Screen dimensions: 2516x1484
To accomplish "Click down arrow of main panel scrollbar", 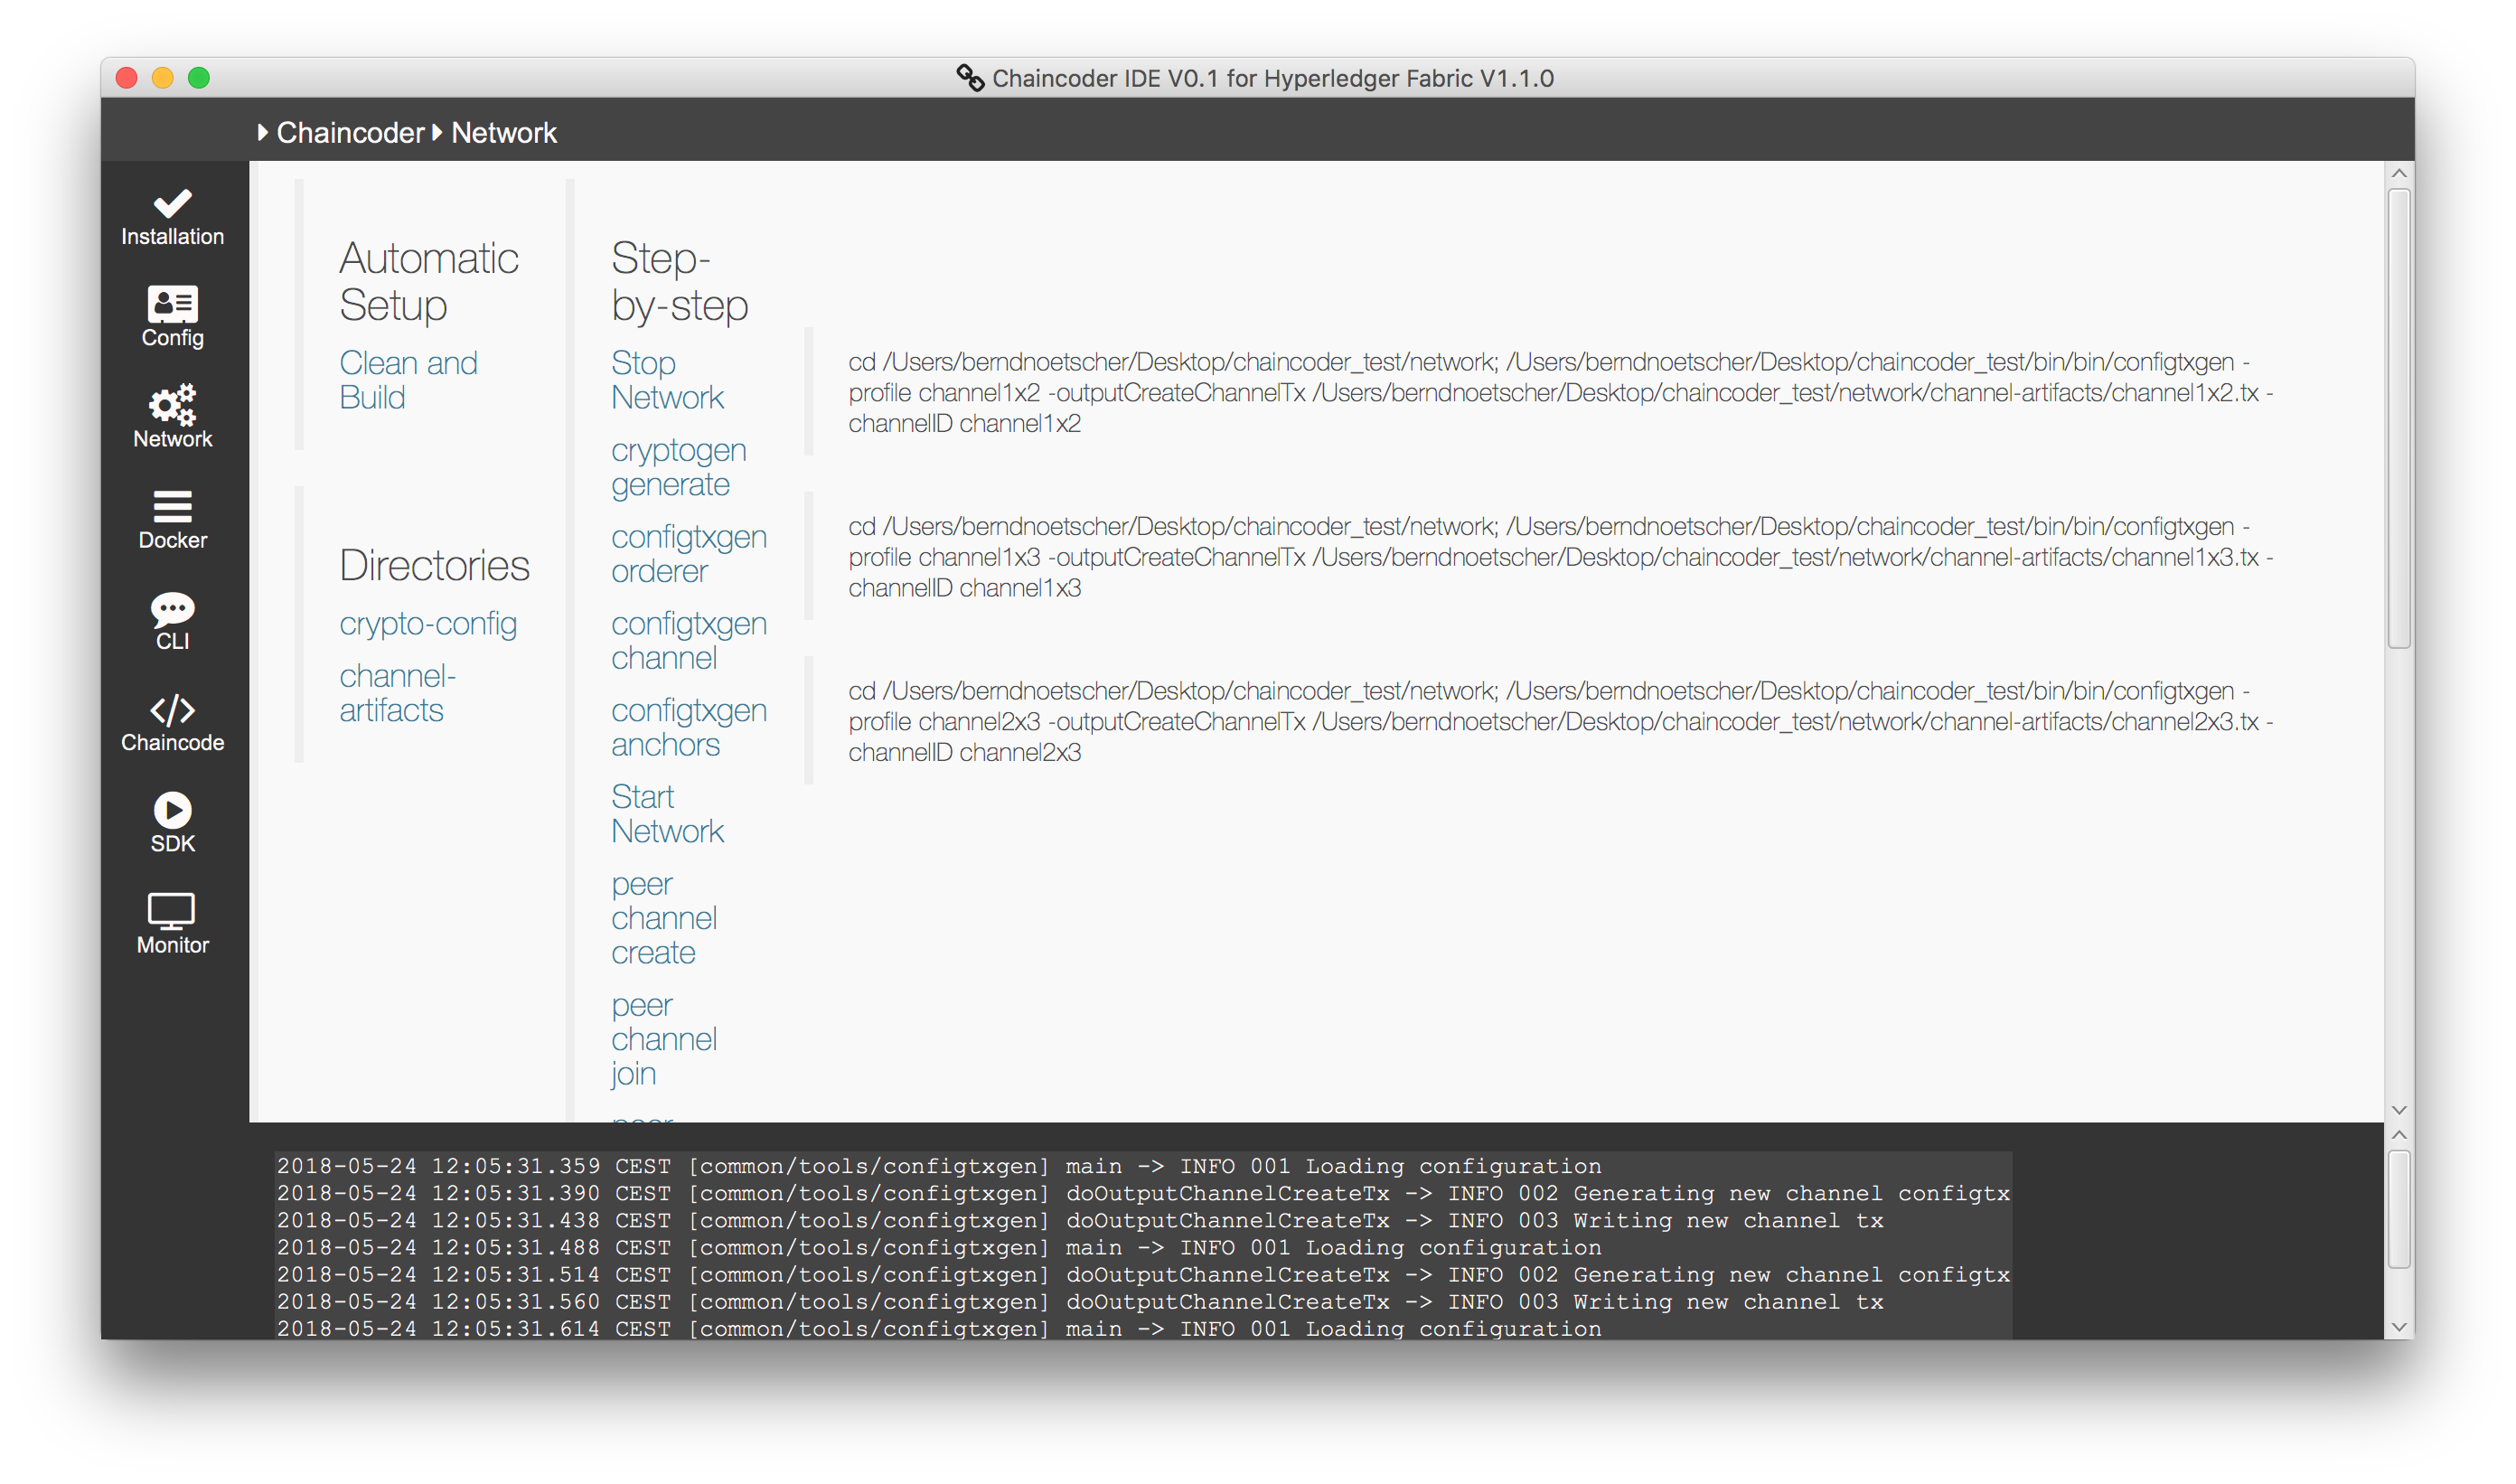I will click(2398, 1111).
